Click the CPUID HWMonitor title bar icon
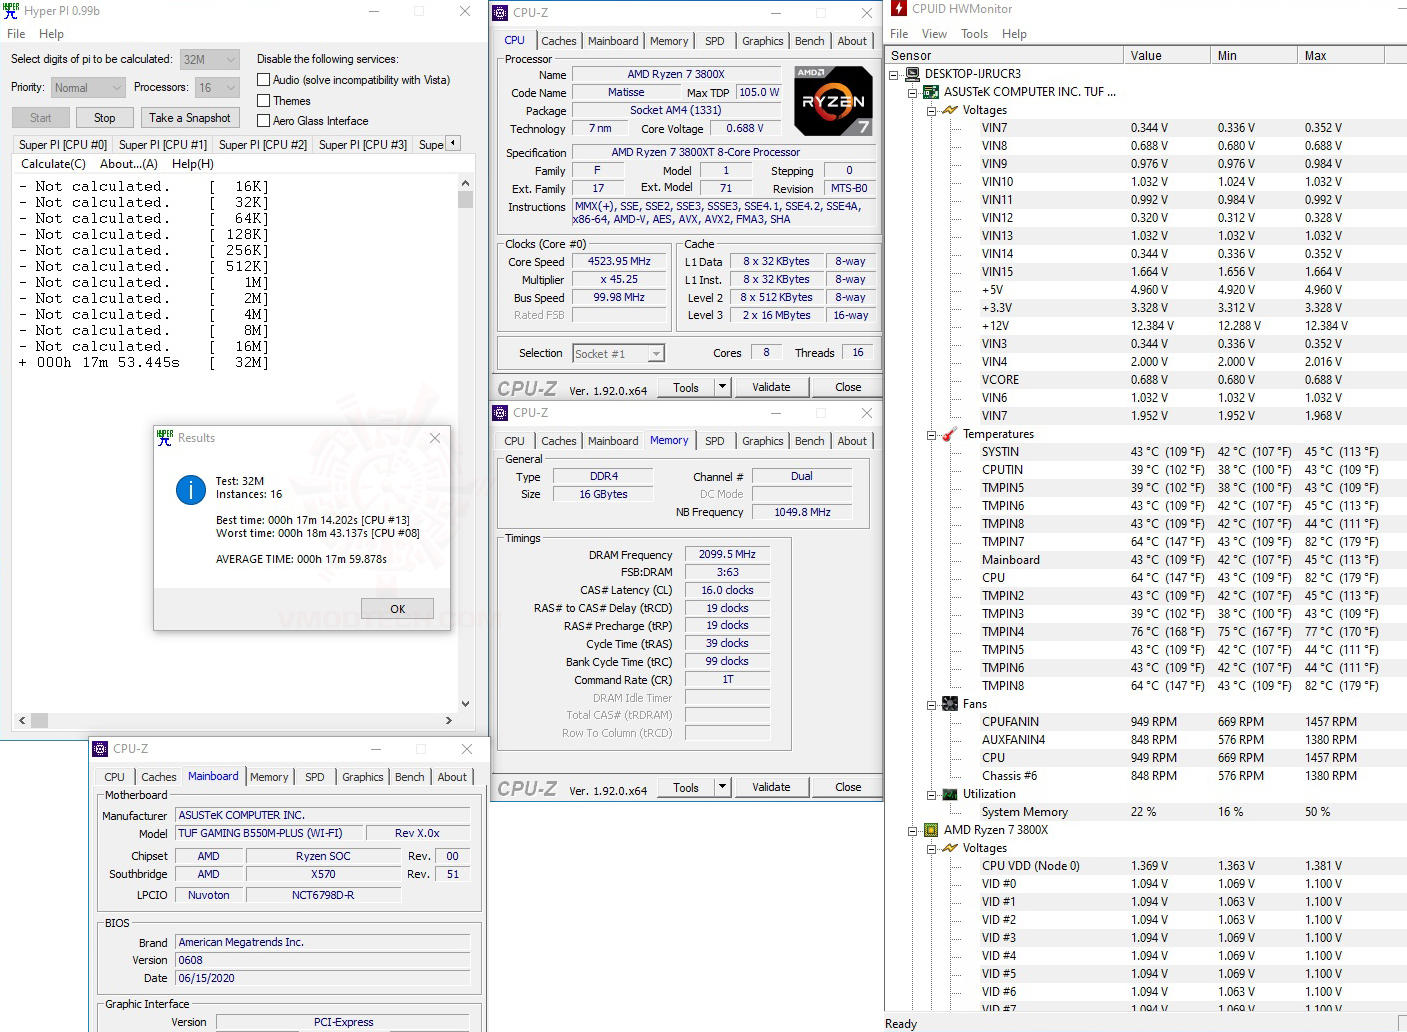The image size is (1407, 1032). (898, 9)
